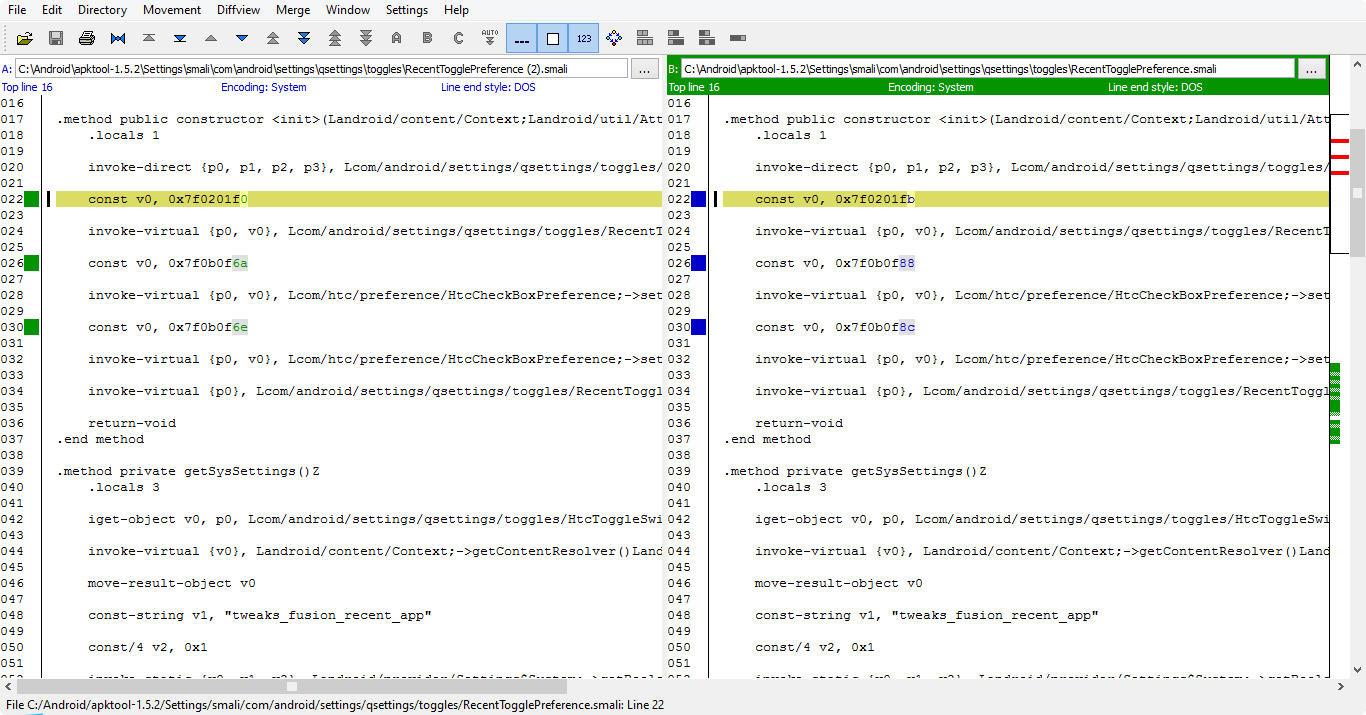1366x715 pixels.
Task: Click "return-void" line in pane A
Action: pos(132,423)
